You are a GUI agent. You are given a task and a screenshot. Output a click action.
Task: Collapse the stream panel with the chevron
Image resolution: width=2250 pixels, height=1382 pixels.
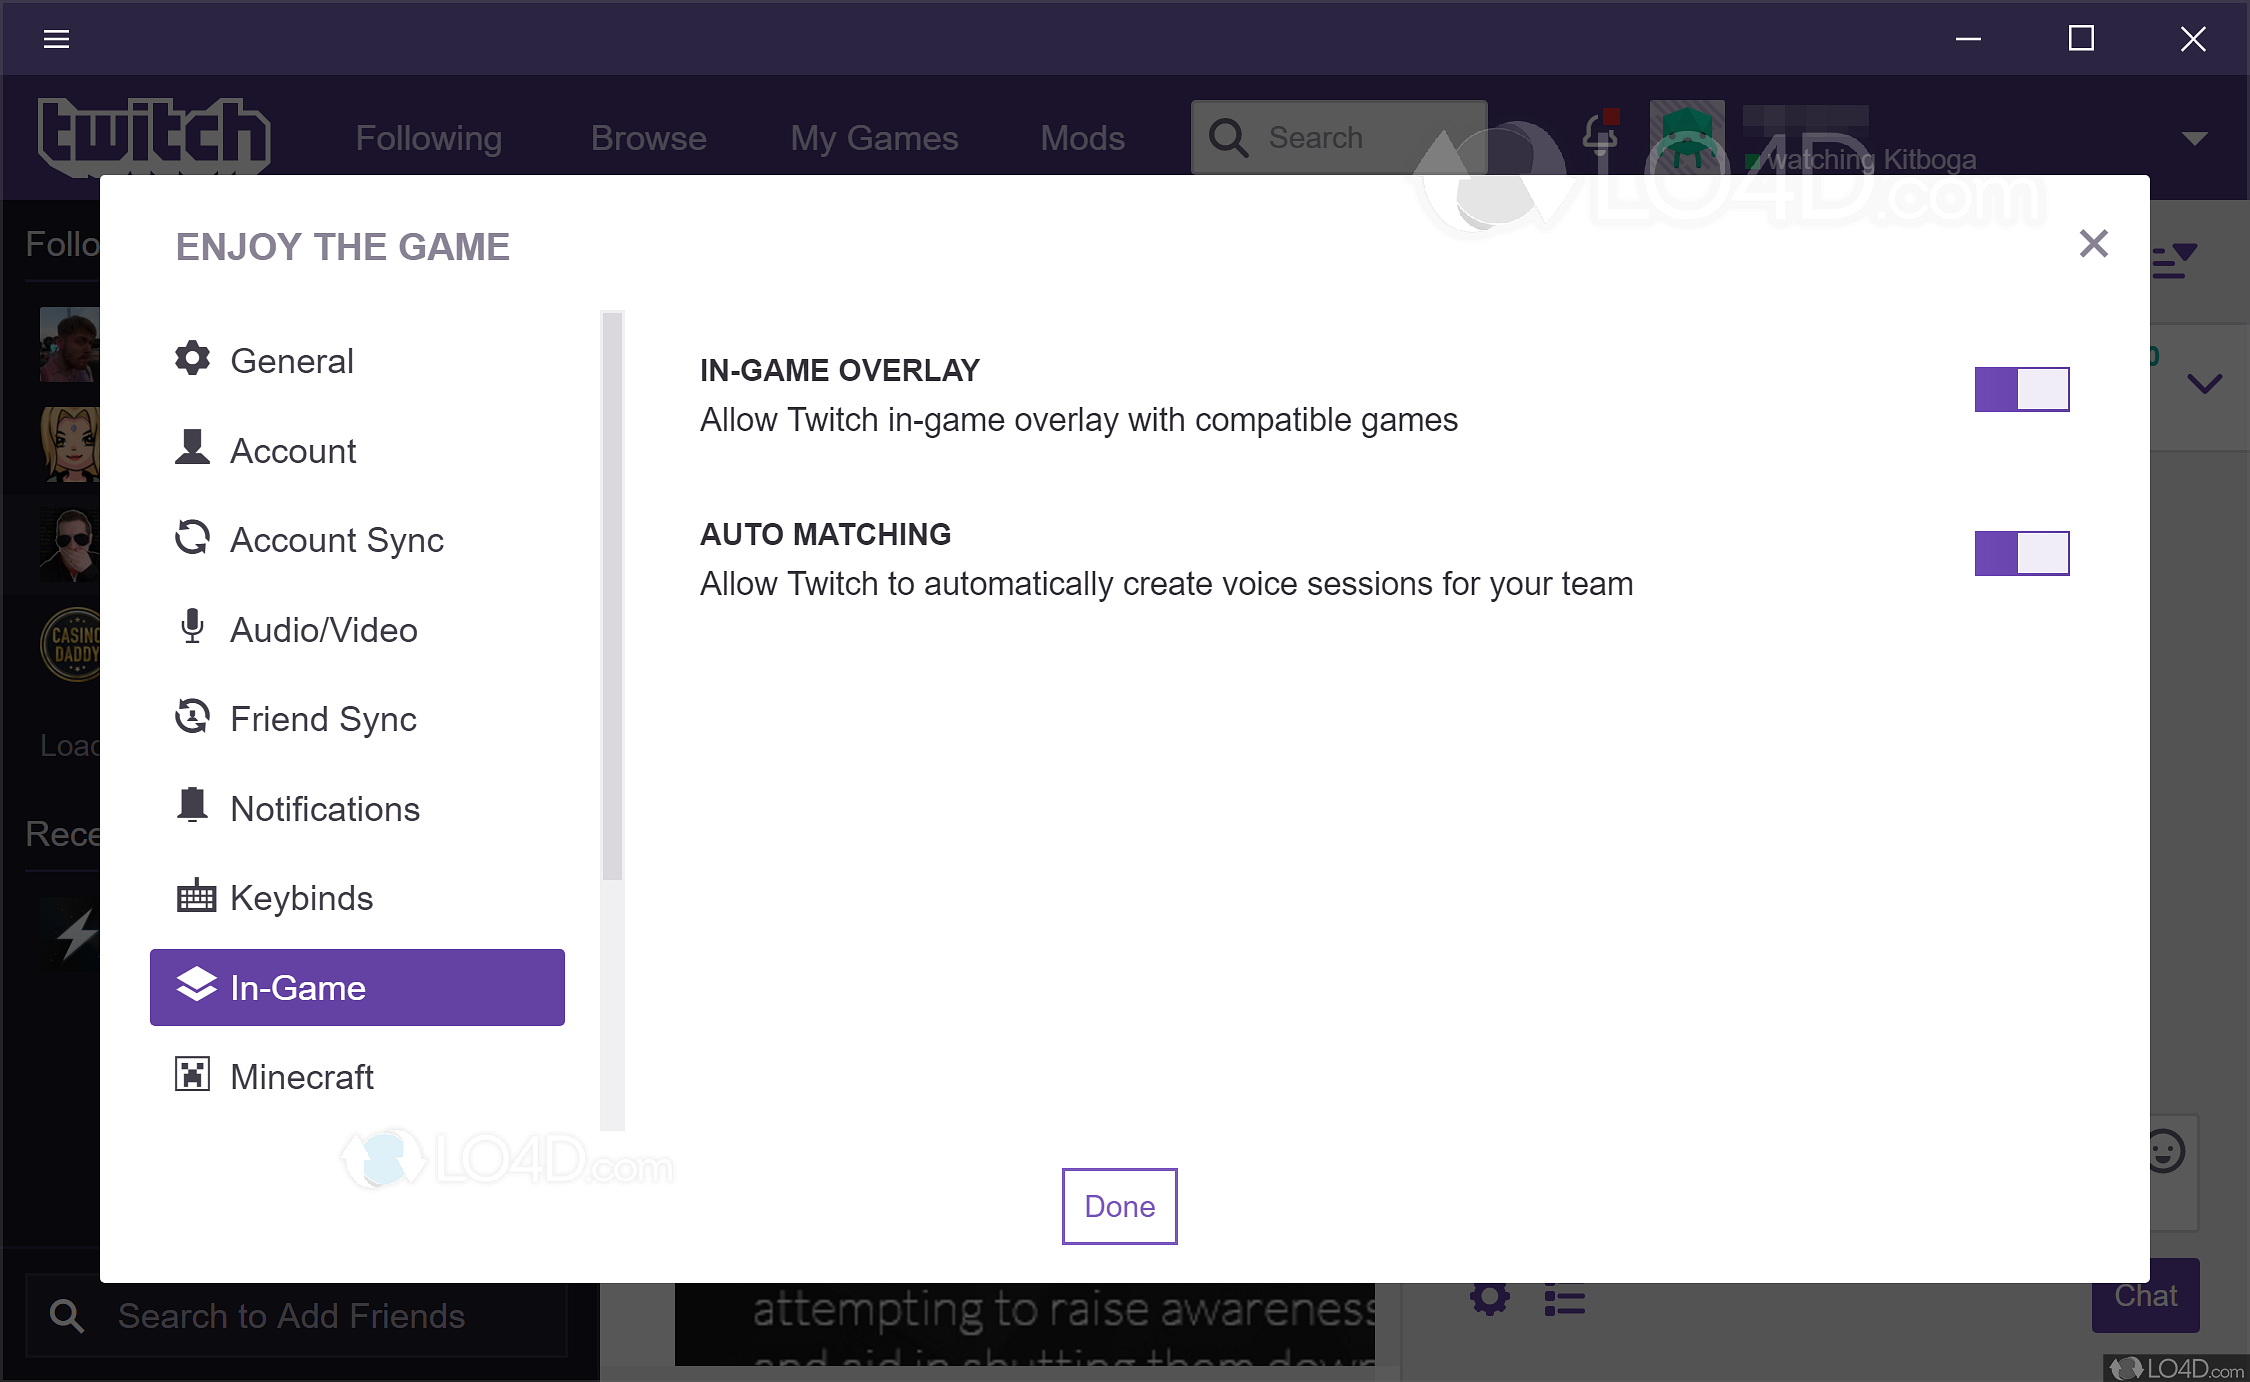point(2207,383)
